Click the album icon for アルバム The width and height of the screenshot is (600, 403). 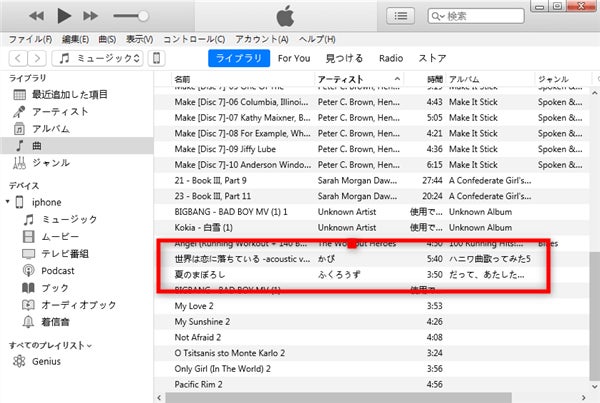point(19,129)
